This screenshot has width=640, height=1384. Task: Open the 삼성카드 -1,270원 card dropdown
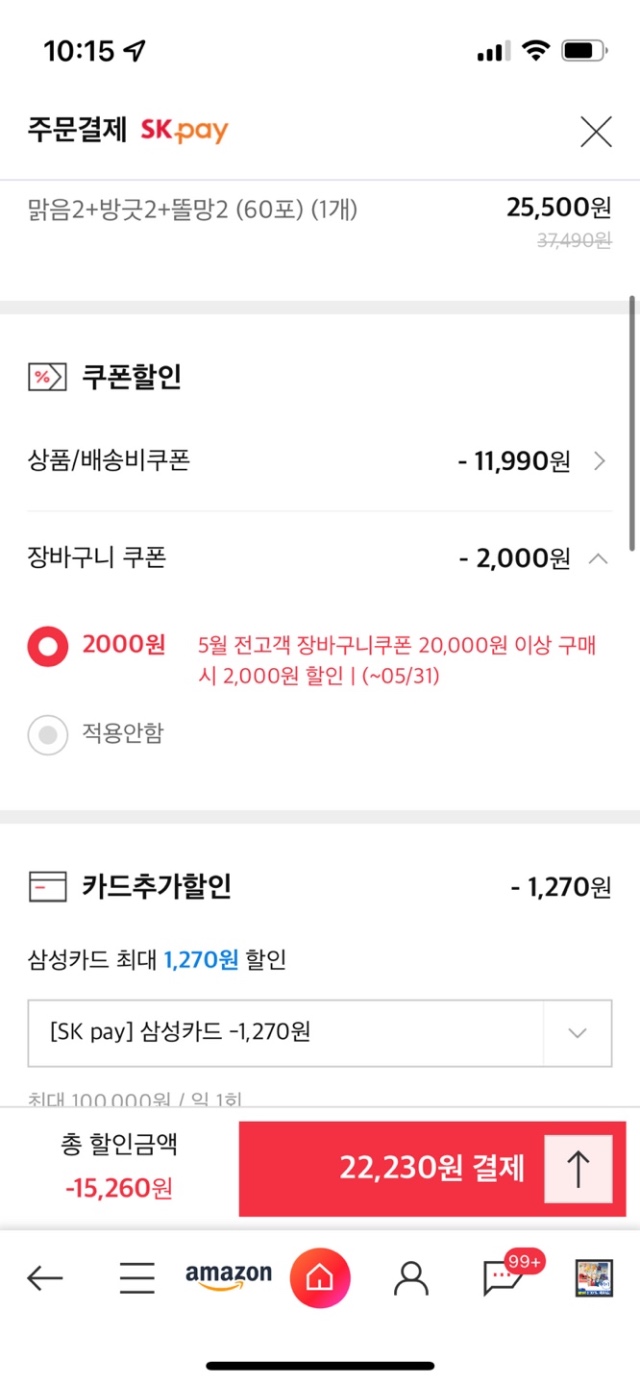320,1032
